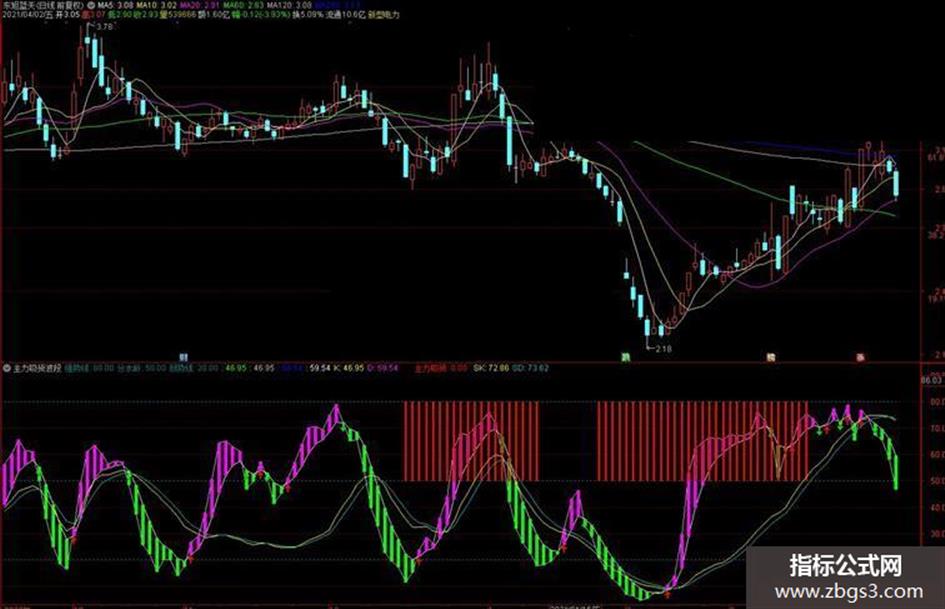Click the 2.18 low price label
This screenshot has width=945, height=609.
tap(663, 349)
